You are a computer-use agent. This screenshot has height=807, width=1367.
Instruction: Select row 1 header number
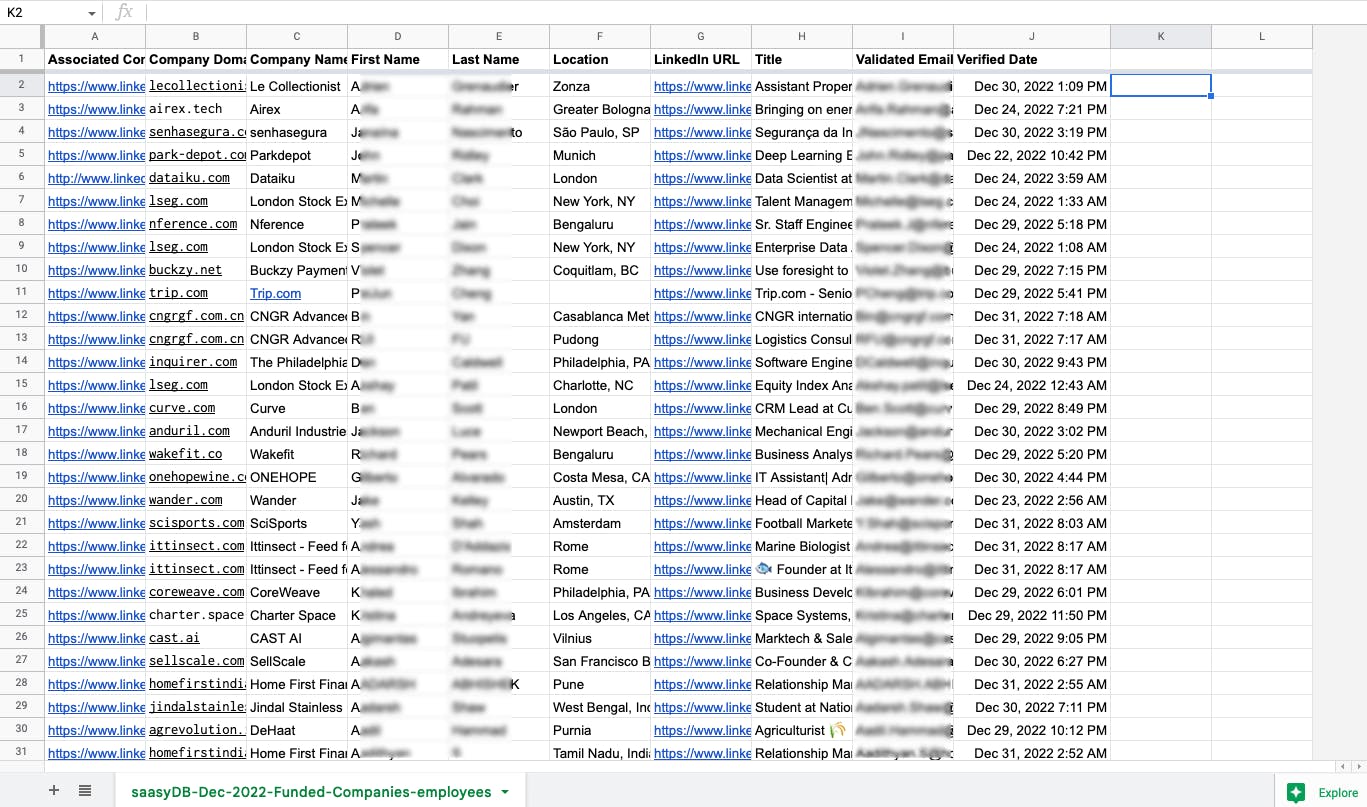(x=22, y=59)
